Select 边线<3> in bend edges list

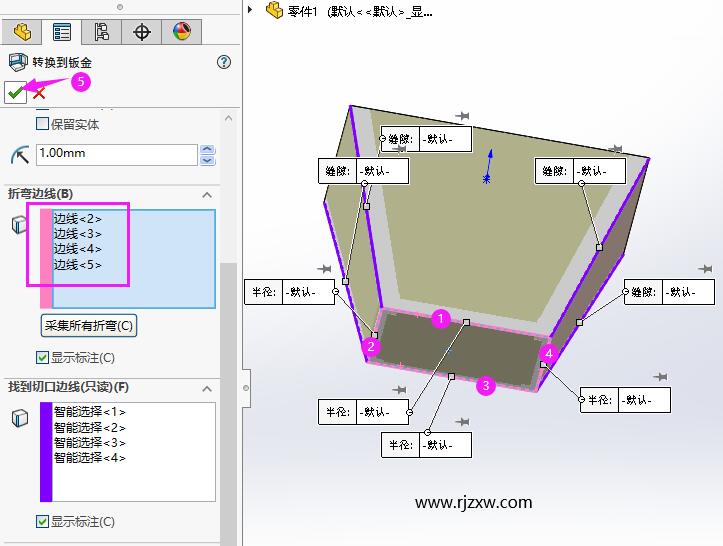pos(77,234)
